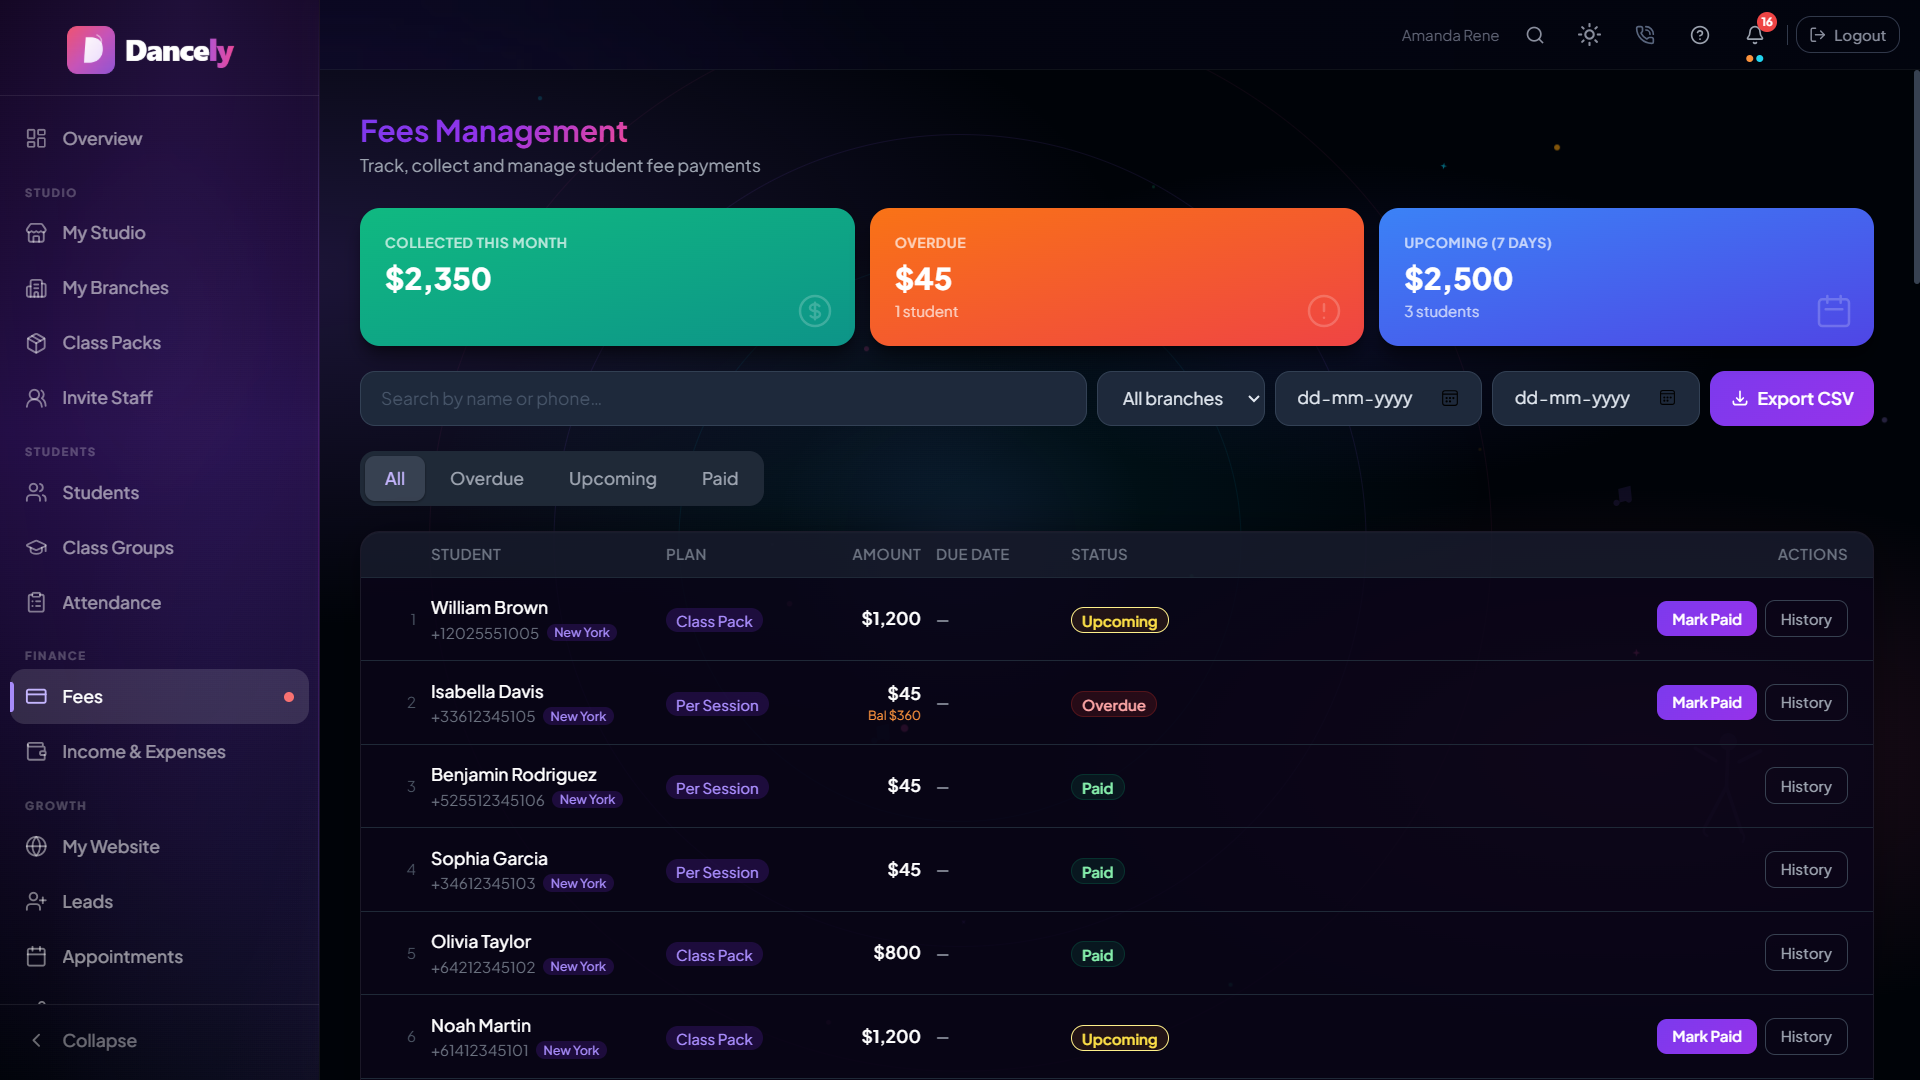Mark Isabella Davis's fee as paid
This screenshot has height=1080, width=1920.
coord(1707,702)
